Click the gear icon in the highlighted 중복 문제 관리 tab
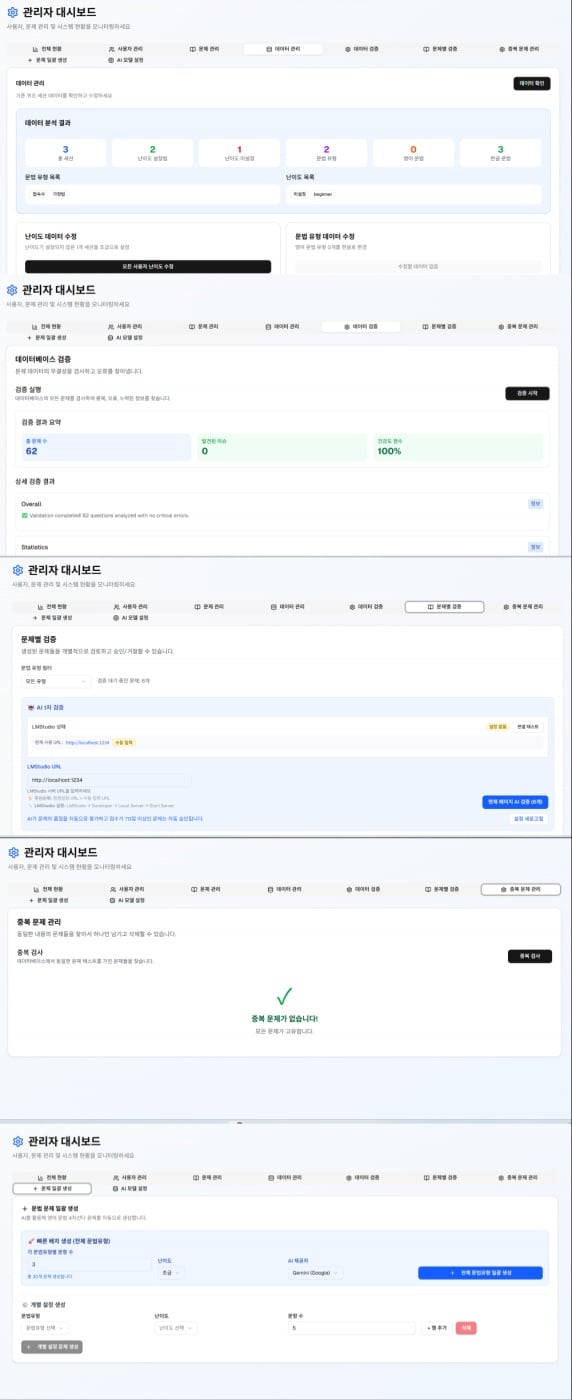The width and height of the screenshot is (572, 1400). click(503, 889)
